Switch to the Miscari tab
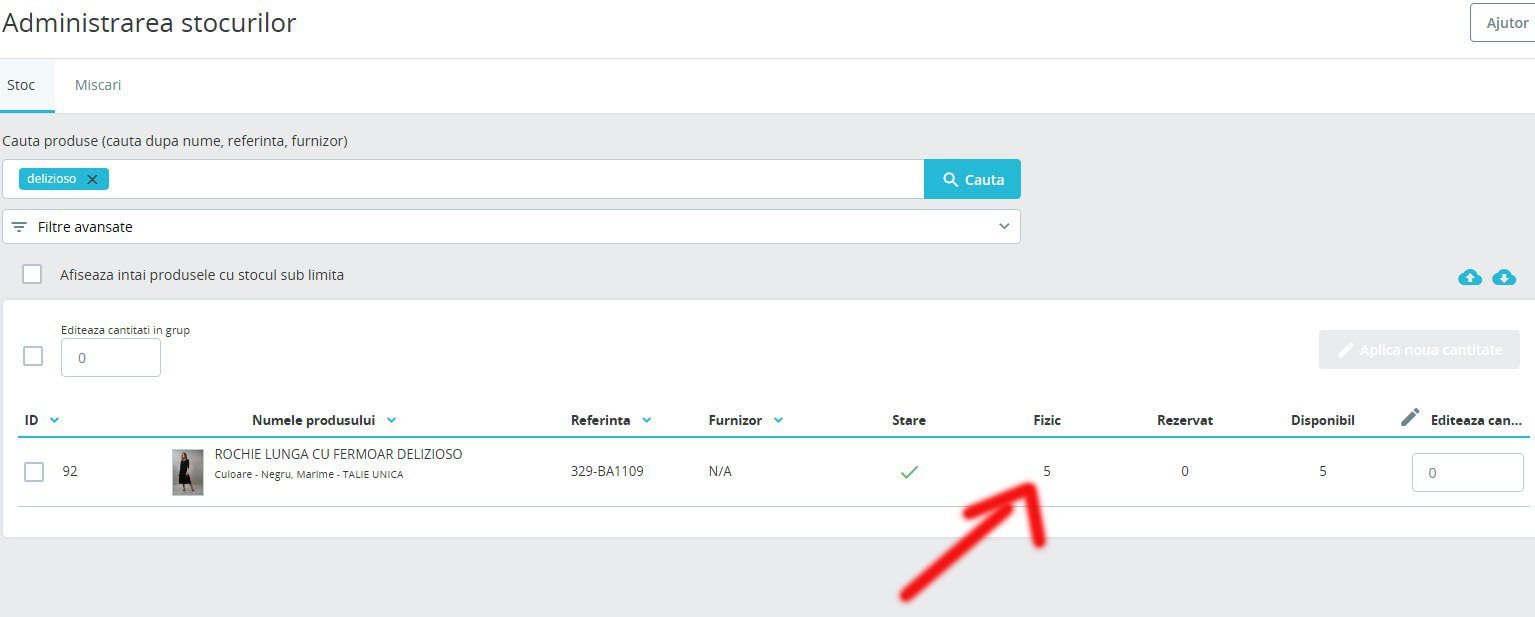The height and width of the screenshot is (617, 1535). 98,85
